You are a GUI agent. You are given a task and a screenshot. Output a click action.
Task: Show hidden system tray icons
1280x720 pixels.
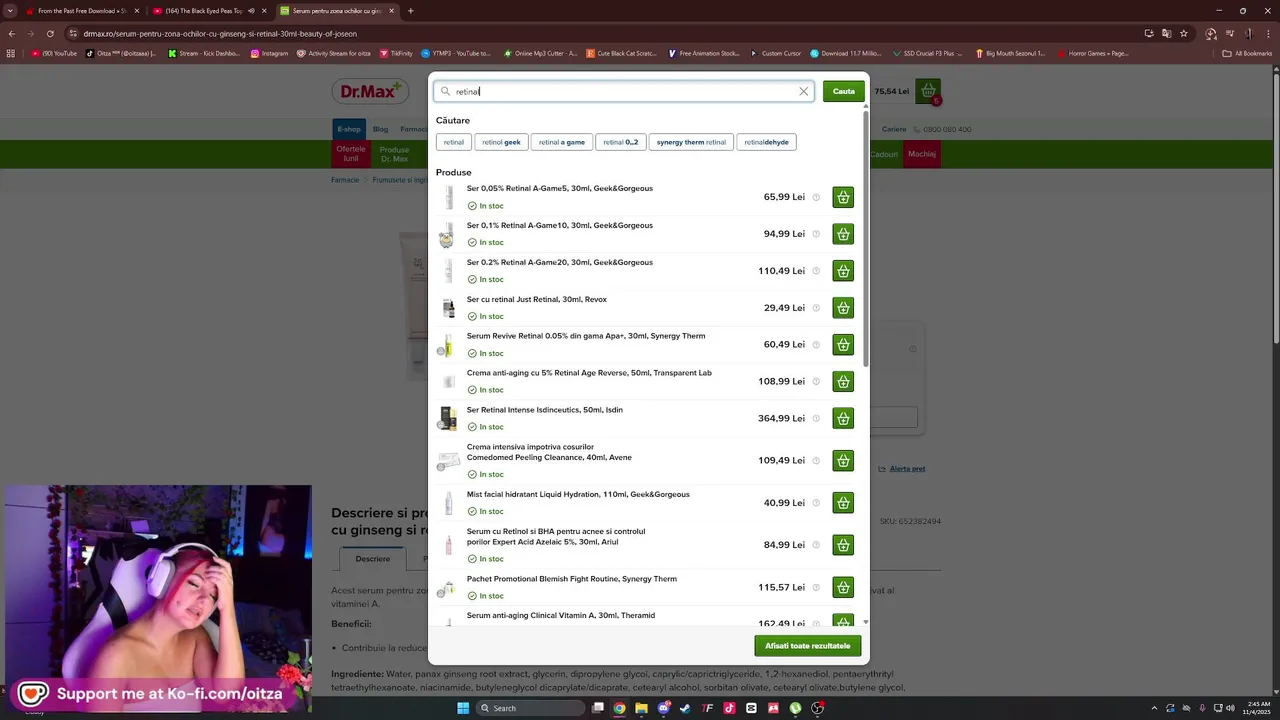(x=1155, y=708)
